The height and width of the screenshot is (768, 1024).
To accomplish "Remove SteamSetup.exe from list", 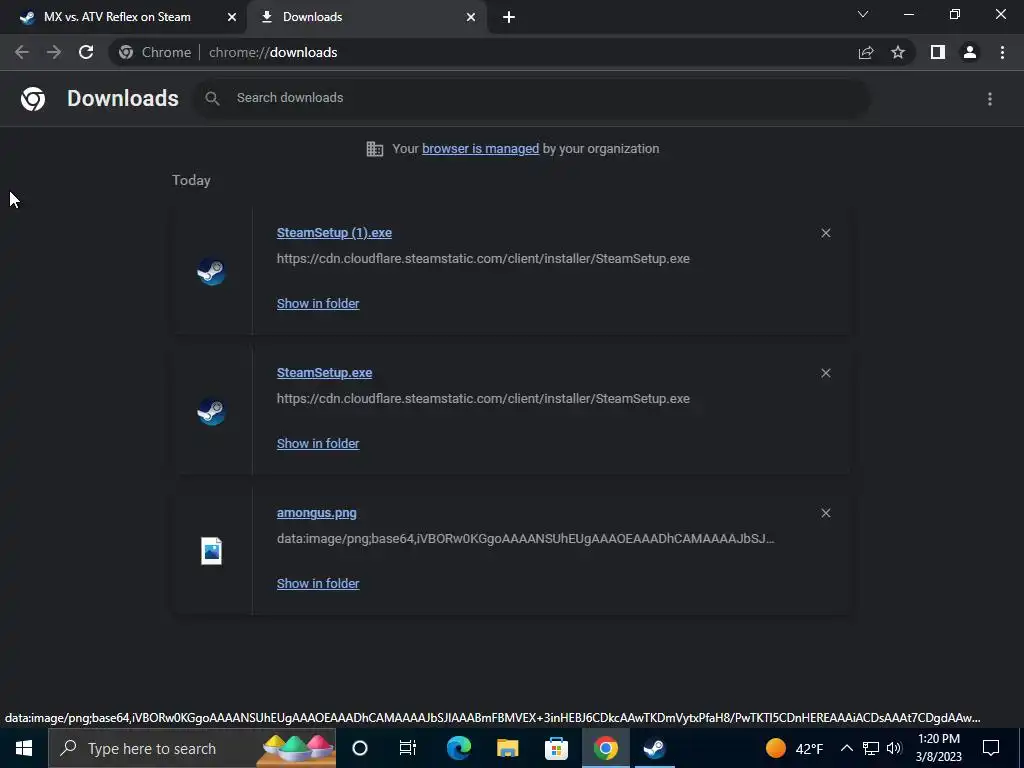I will pyautogui.click(x=825, y=373).
